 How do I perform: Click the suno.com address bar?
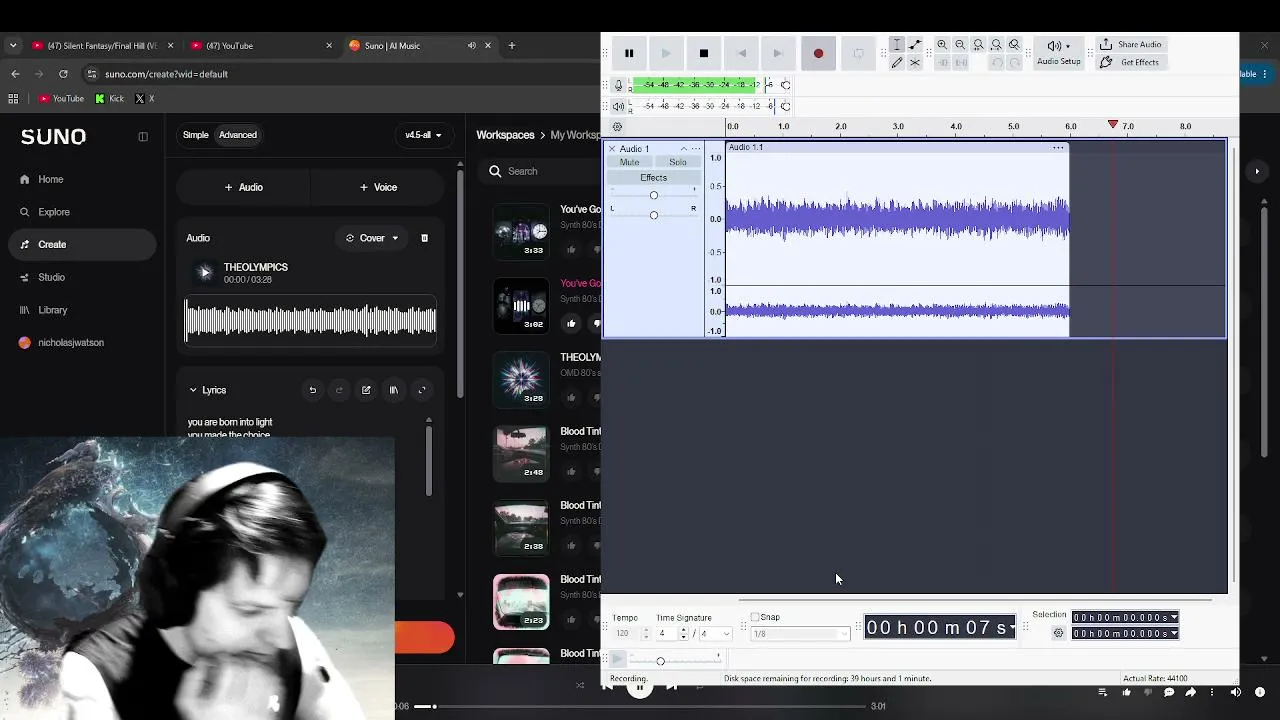[340, 74]
